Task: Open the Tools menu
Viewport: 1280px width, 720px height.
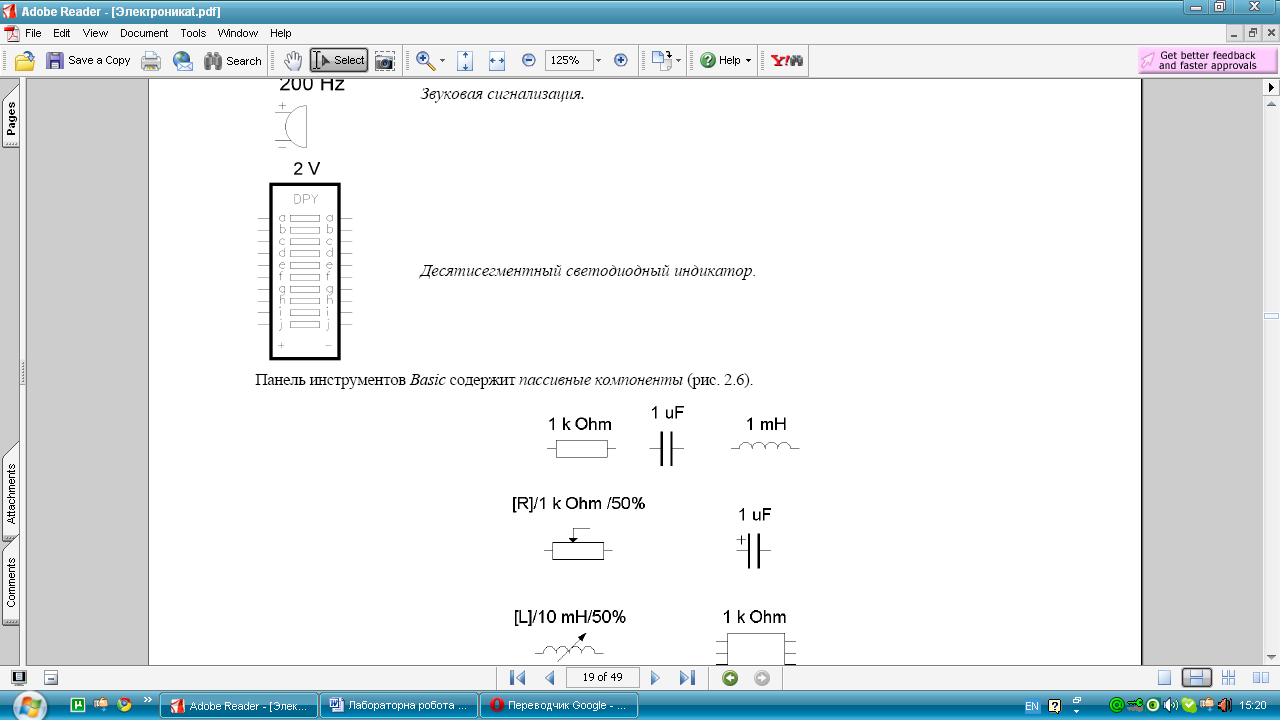Action: [x=193, y=33]
